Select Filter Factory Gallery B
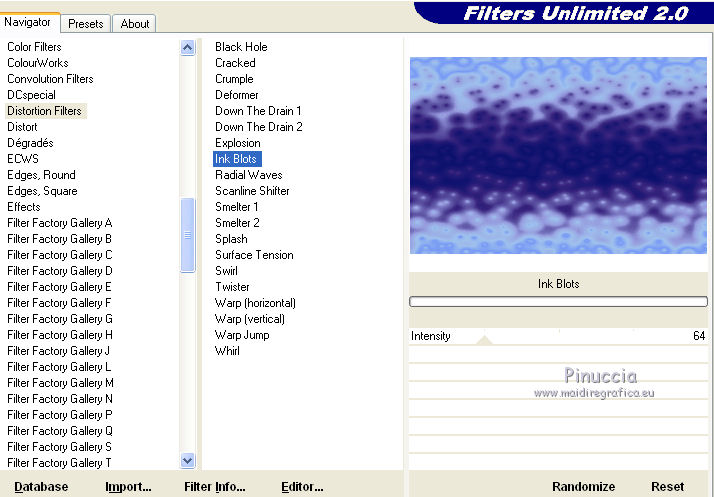 coord(60,239)
